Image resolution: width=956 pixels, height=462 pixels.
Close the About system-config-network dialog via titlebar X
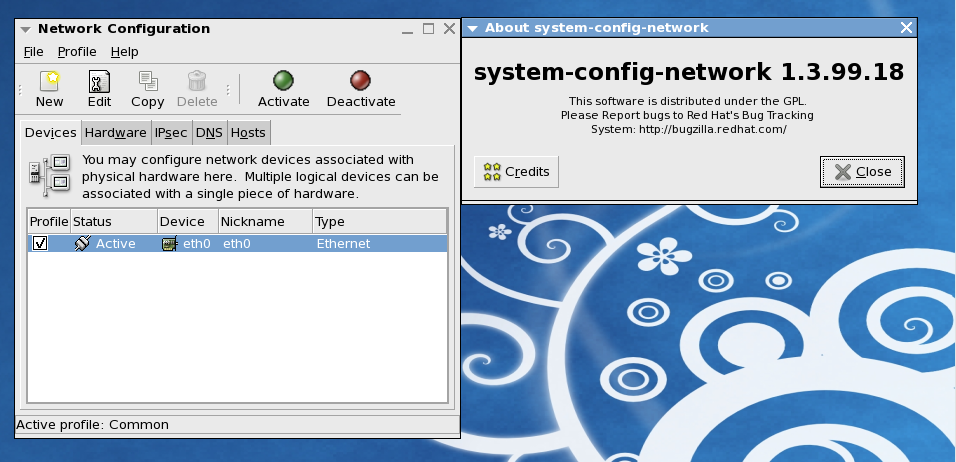click(x=906, y=28)
